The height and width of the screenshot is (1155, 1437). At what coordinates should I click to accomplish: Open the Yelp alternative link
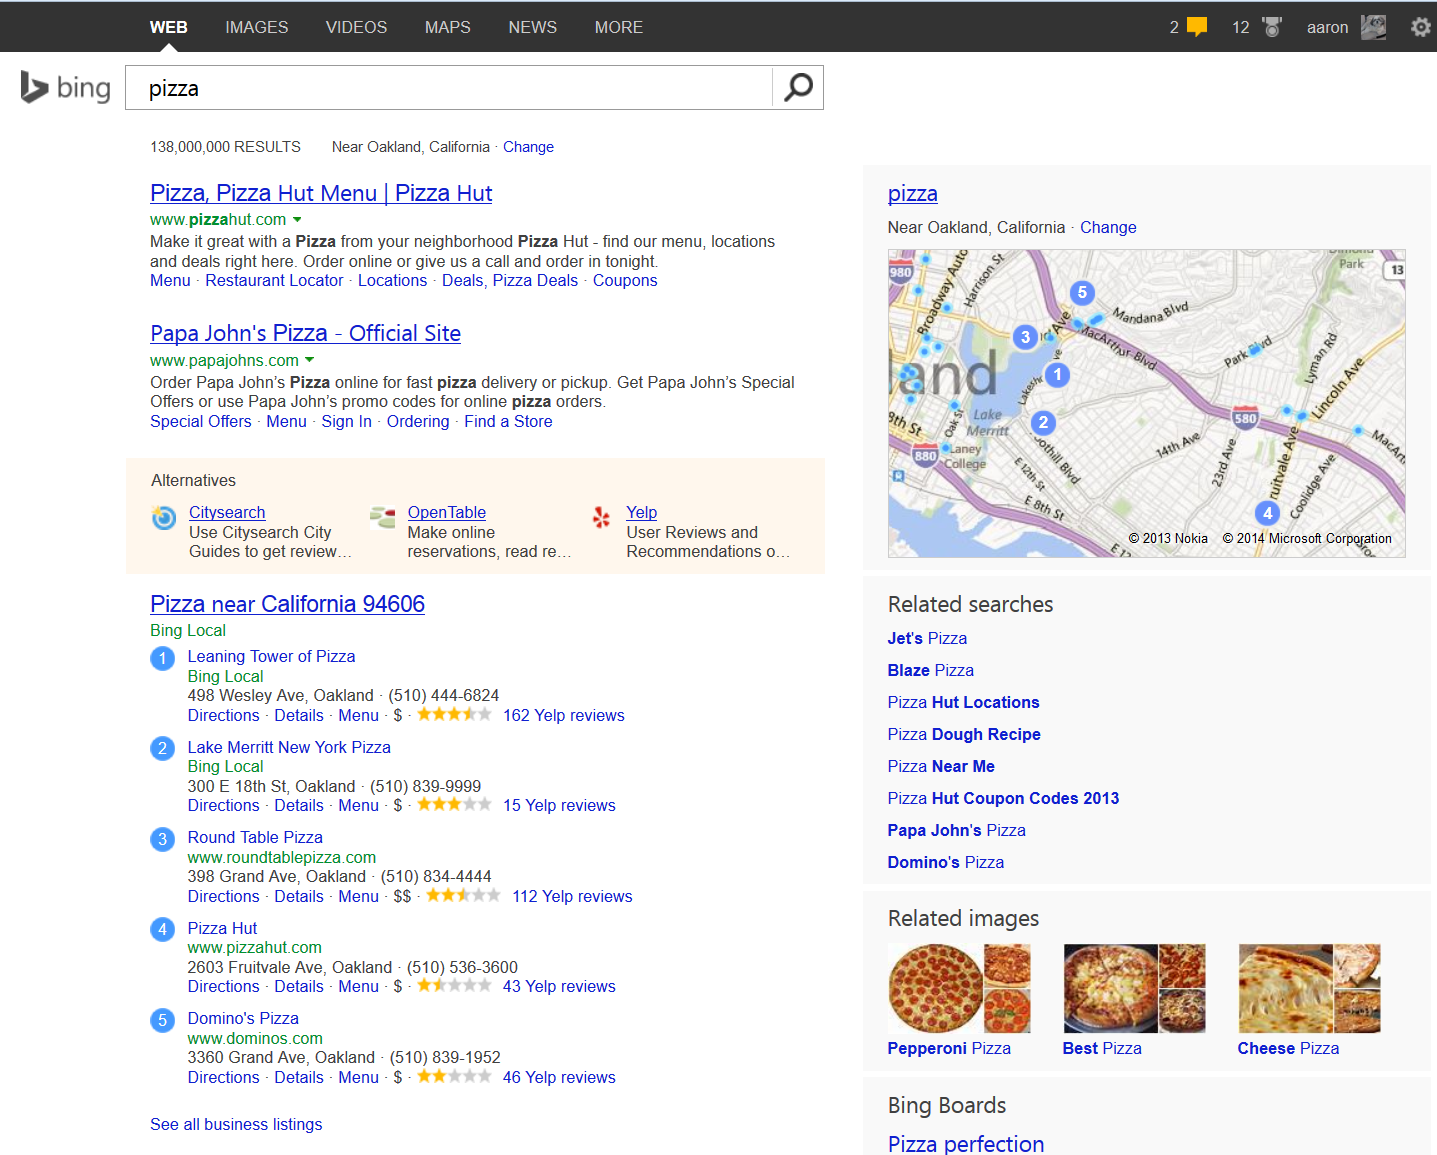click(x=642, y=513)
